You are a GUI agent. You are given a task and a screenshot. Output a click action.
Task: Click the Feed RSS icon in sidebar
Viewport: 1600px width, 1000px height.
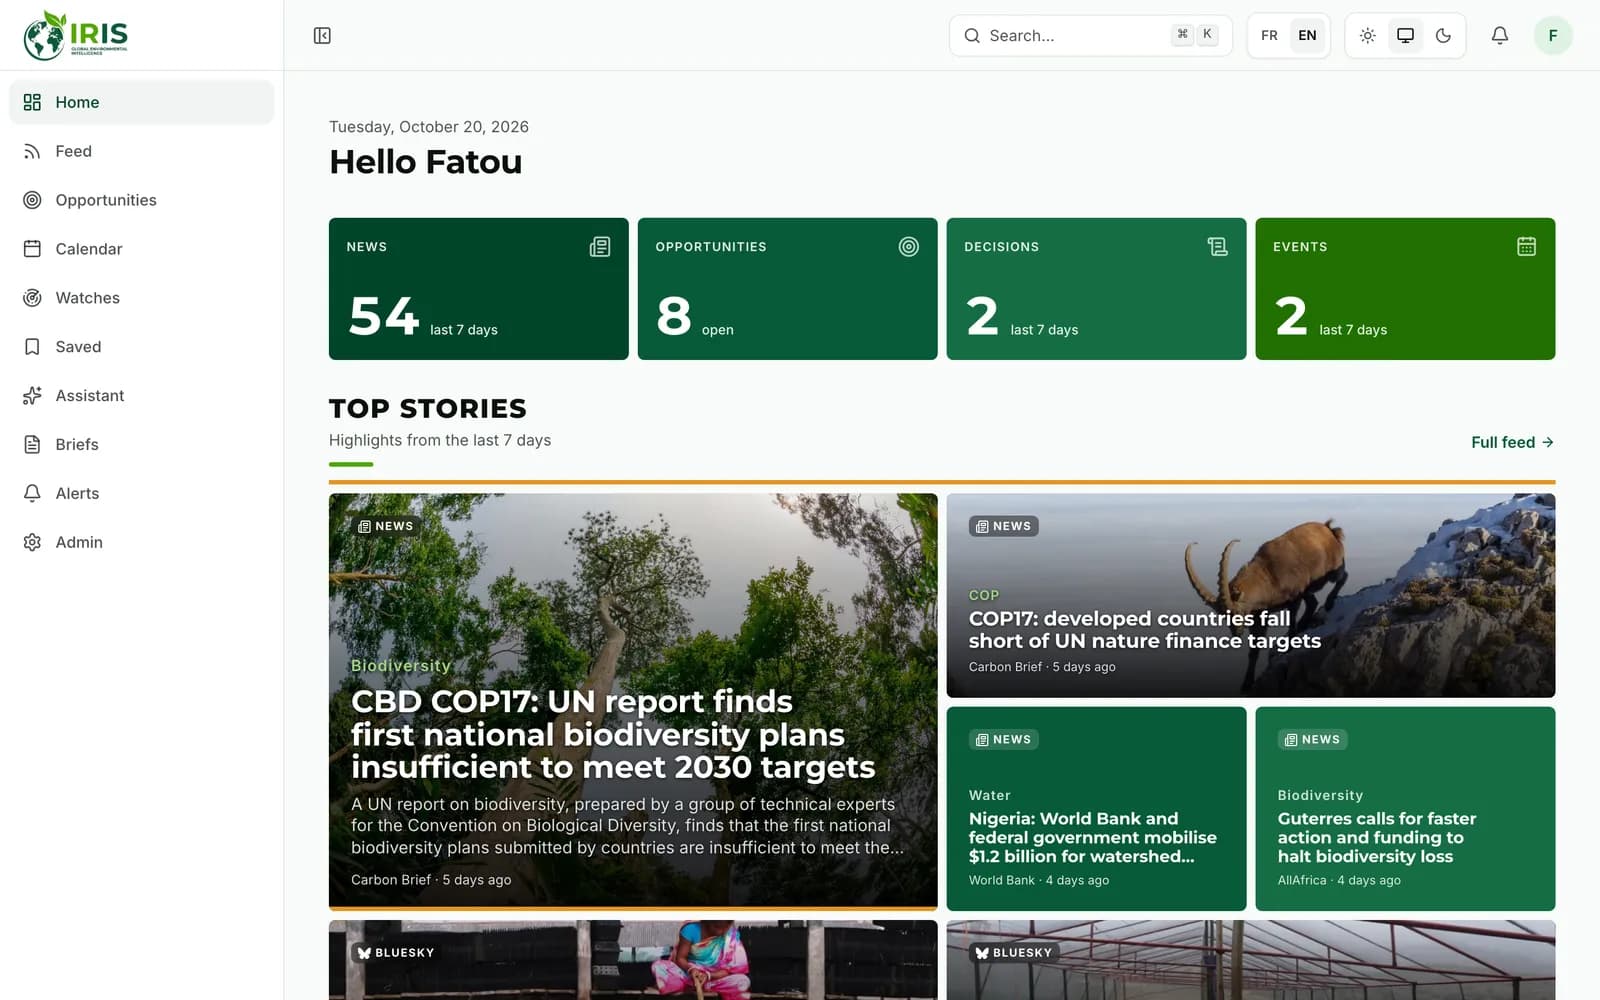(x=32, y=151)
